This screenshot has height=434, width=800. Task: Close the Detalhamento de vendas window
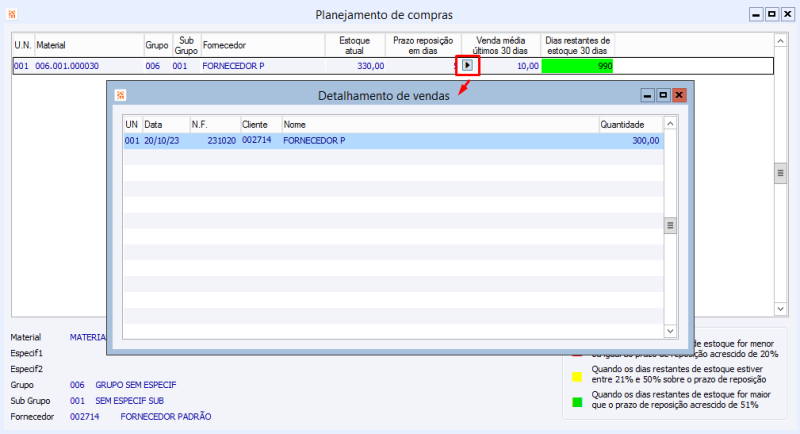pyautogui.click(x=679, y=95)
